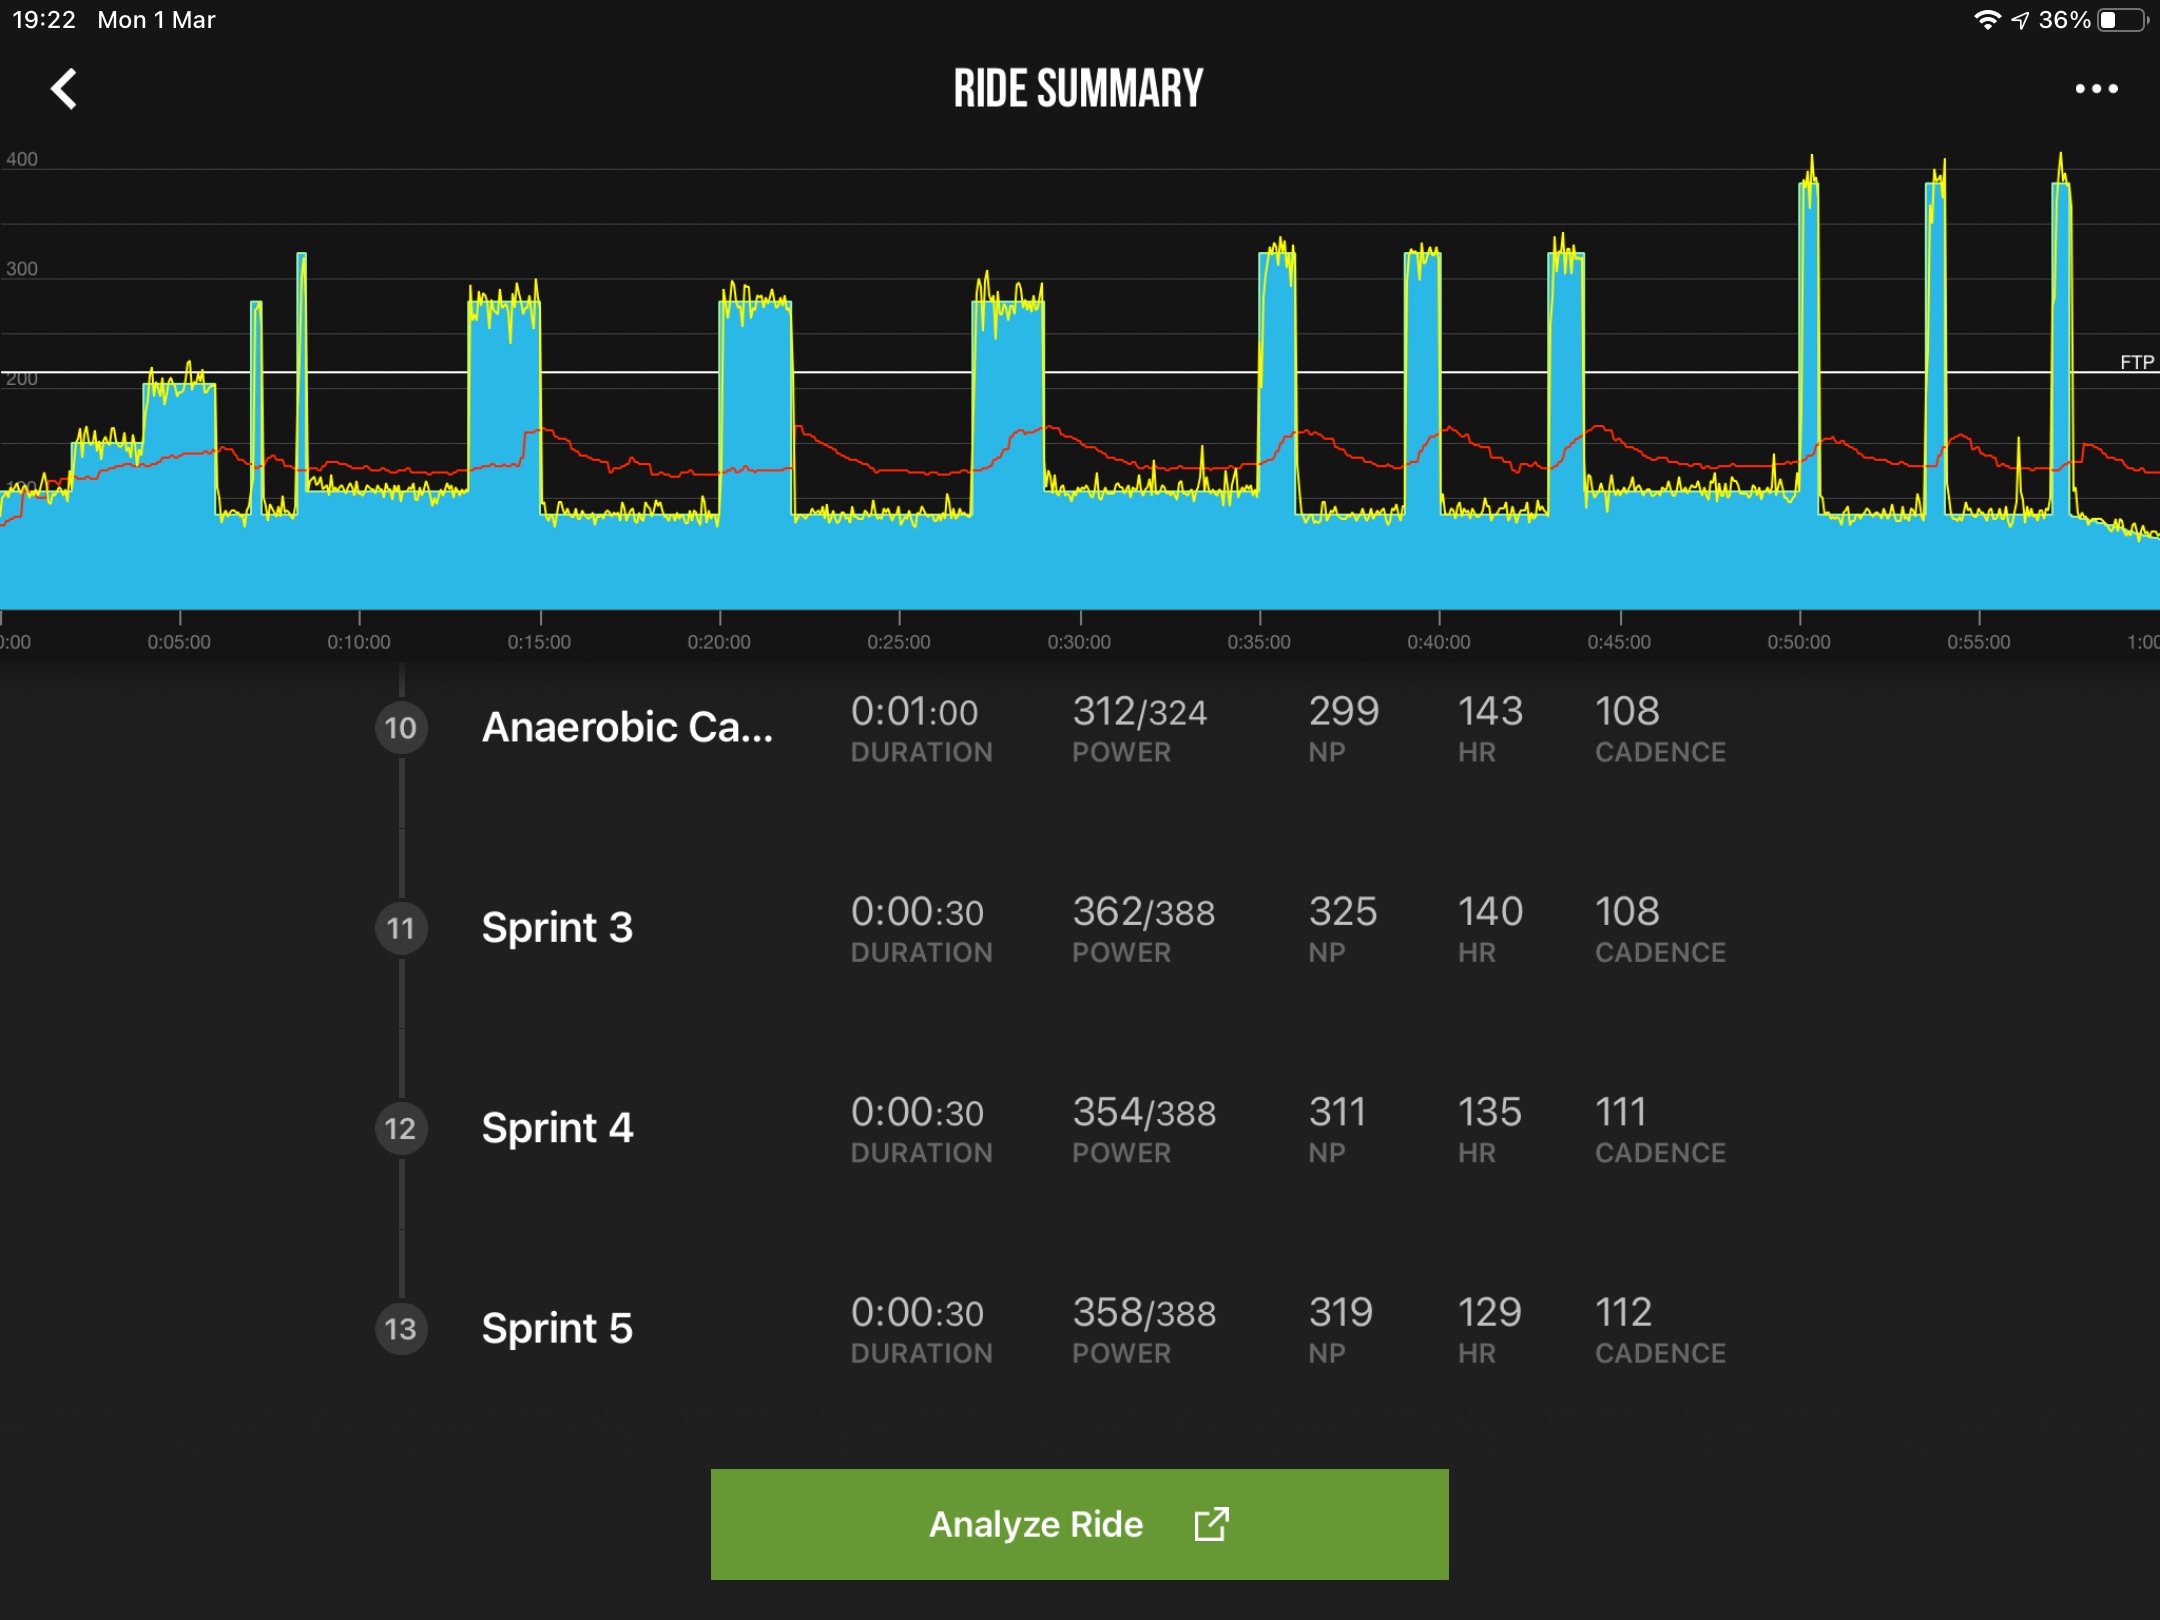Go back using the left chevron arrow
This screenshot has width=2160, height=1620.
pos(64,89)
